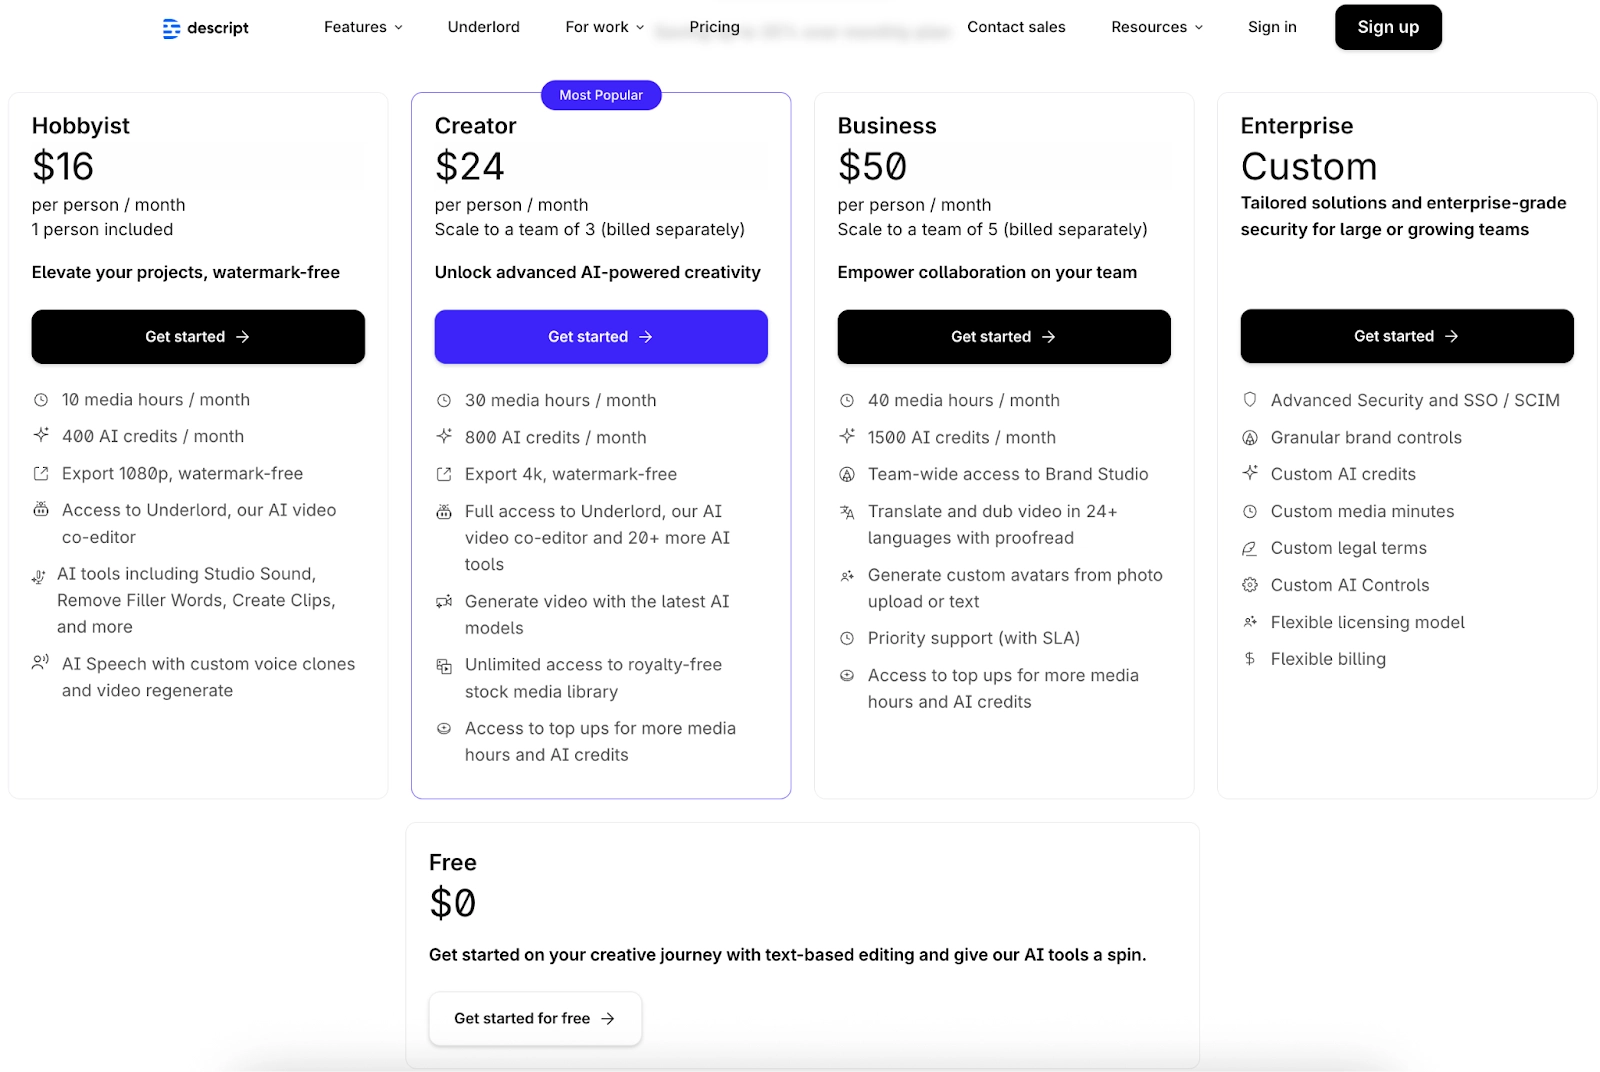The image size is (1600, 1072).
Task: Click the translate icon beside Translate and dub video
Action: [845, 510]
